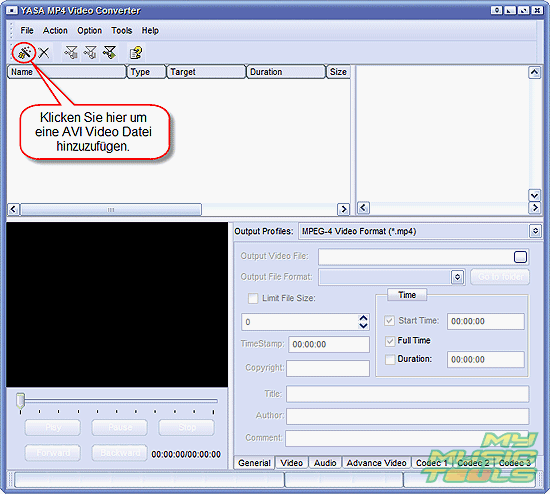Click the right panel scroll down arrow
The width and height of the screenshot is (550, 494).
point(534,195)
